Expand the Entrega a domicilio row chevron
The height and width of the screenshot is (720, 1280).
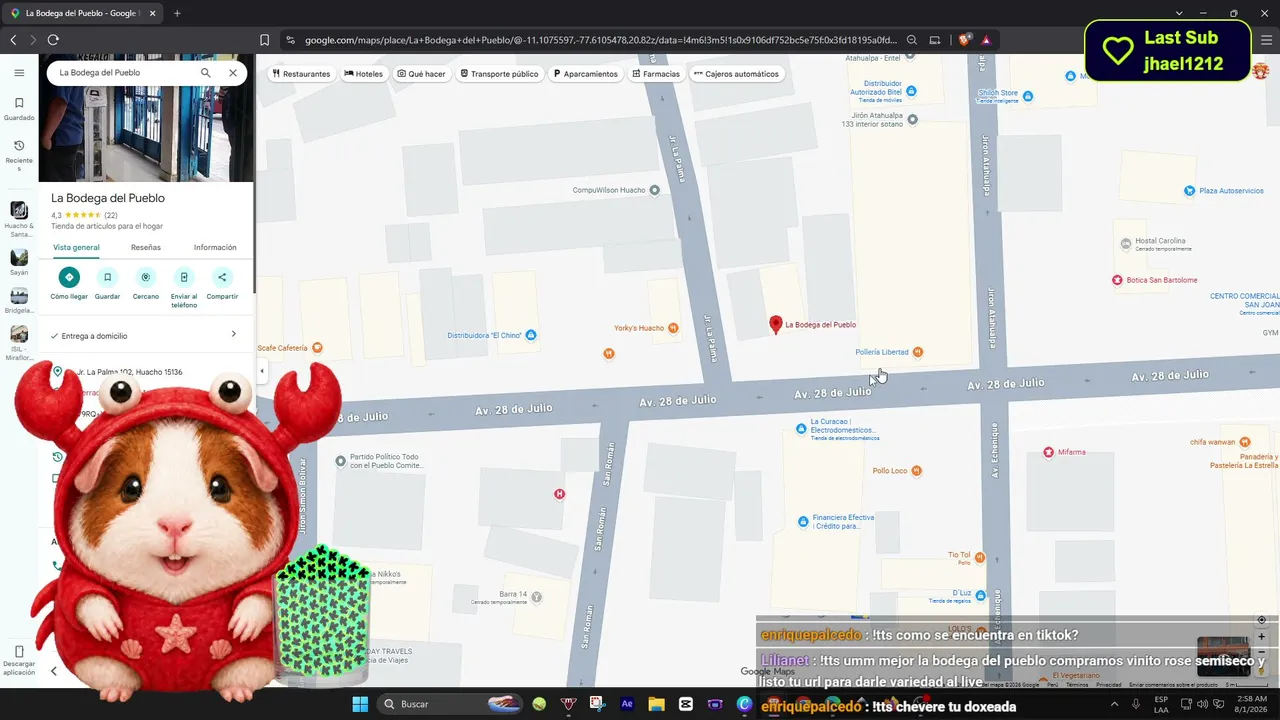click(234, 334)
